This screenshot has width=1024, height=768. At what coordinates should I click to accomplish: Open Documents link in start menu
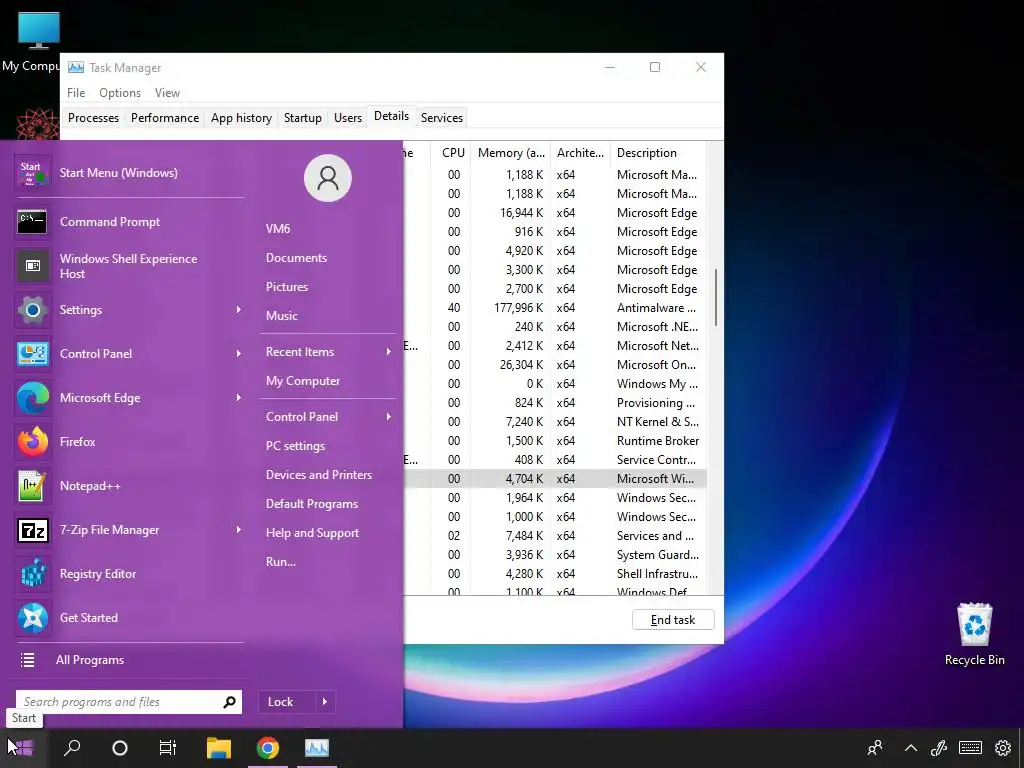pyautogui.click(x=296, y=258)
